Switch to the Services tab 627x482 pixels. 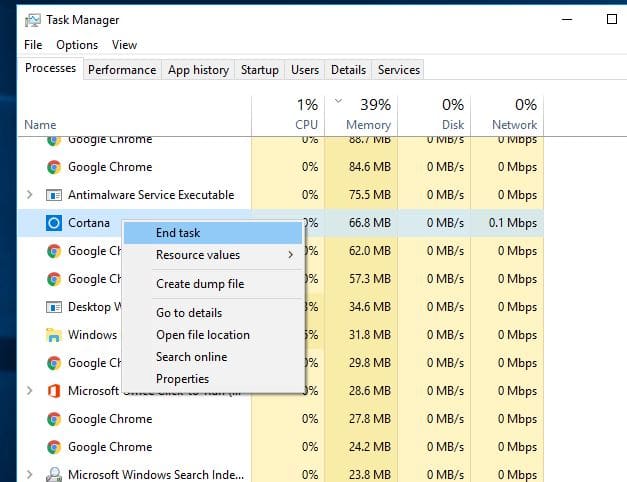point(399,70)
